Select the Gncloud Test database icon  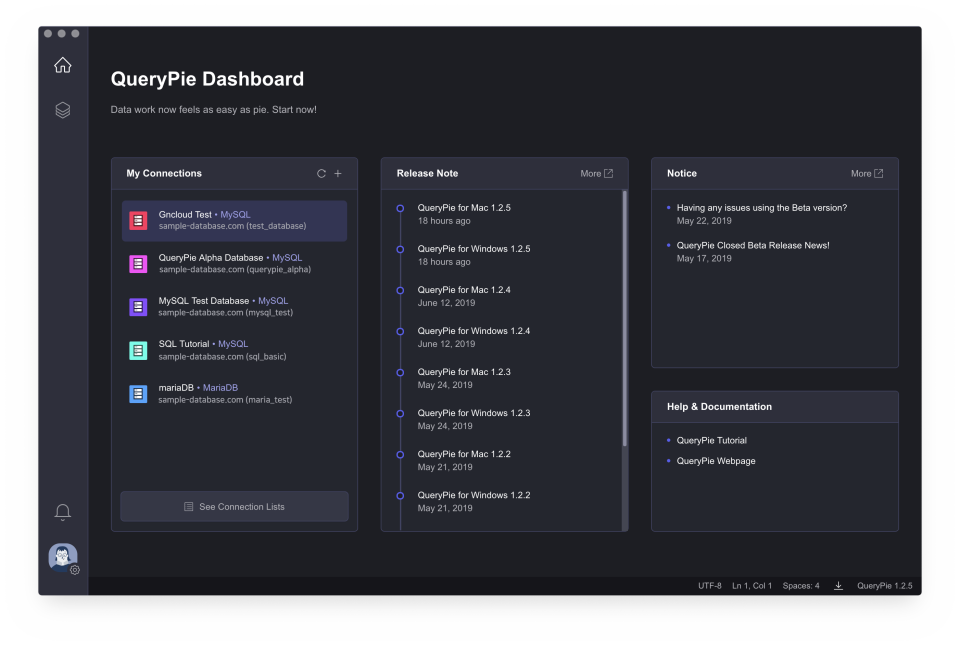pos(138,220)
